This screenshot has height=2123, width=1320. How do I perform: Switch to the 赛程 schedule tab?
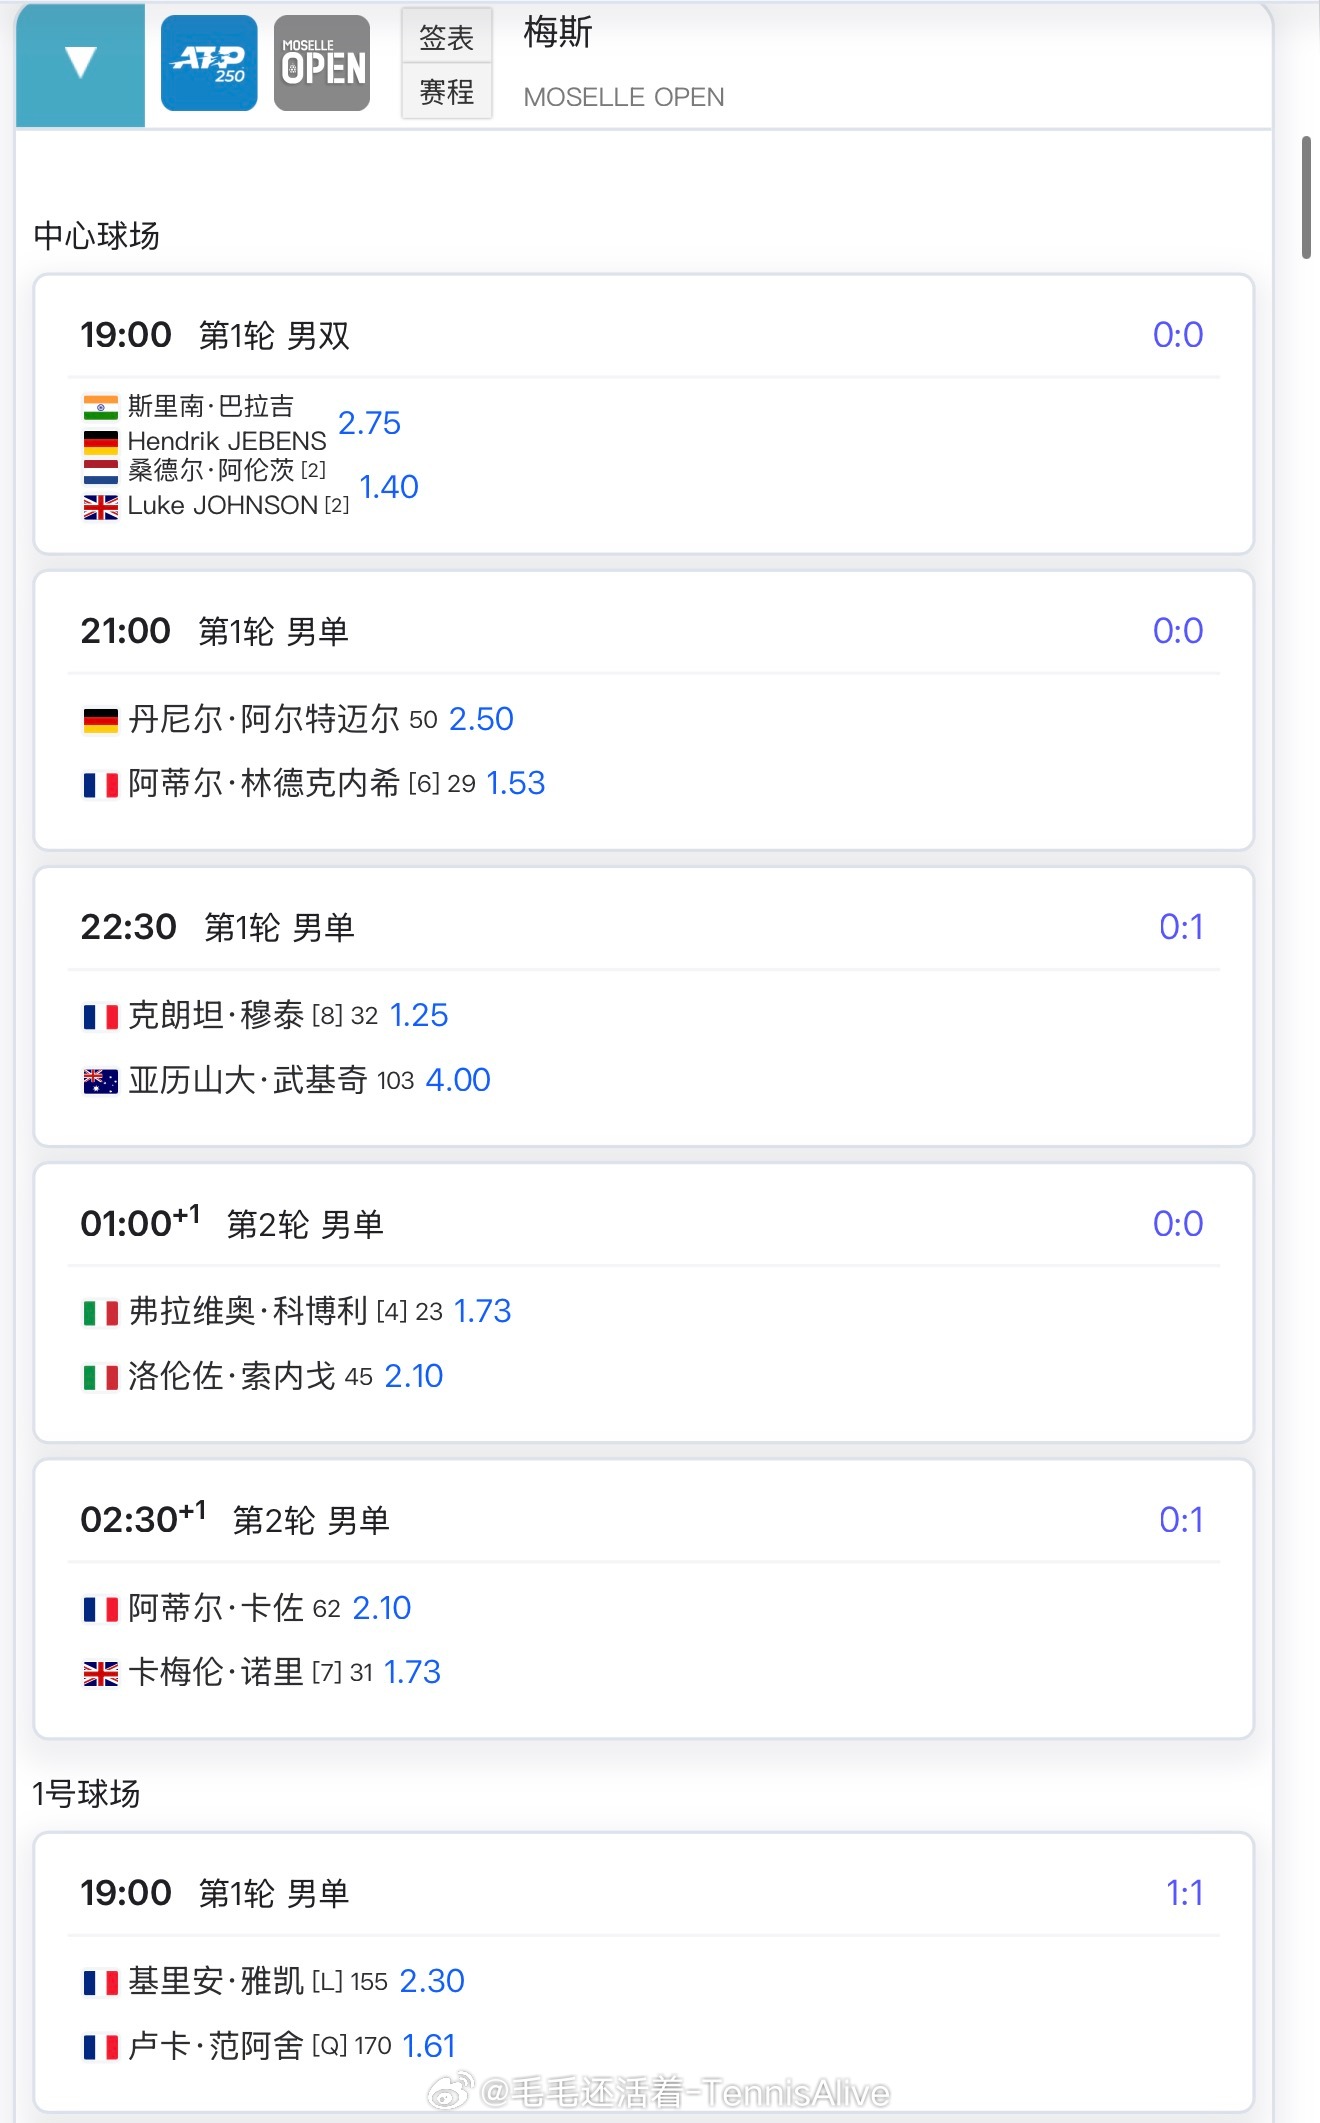point(446,92)
